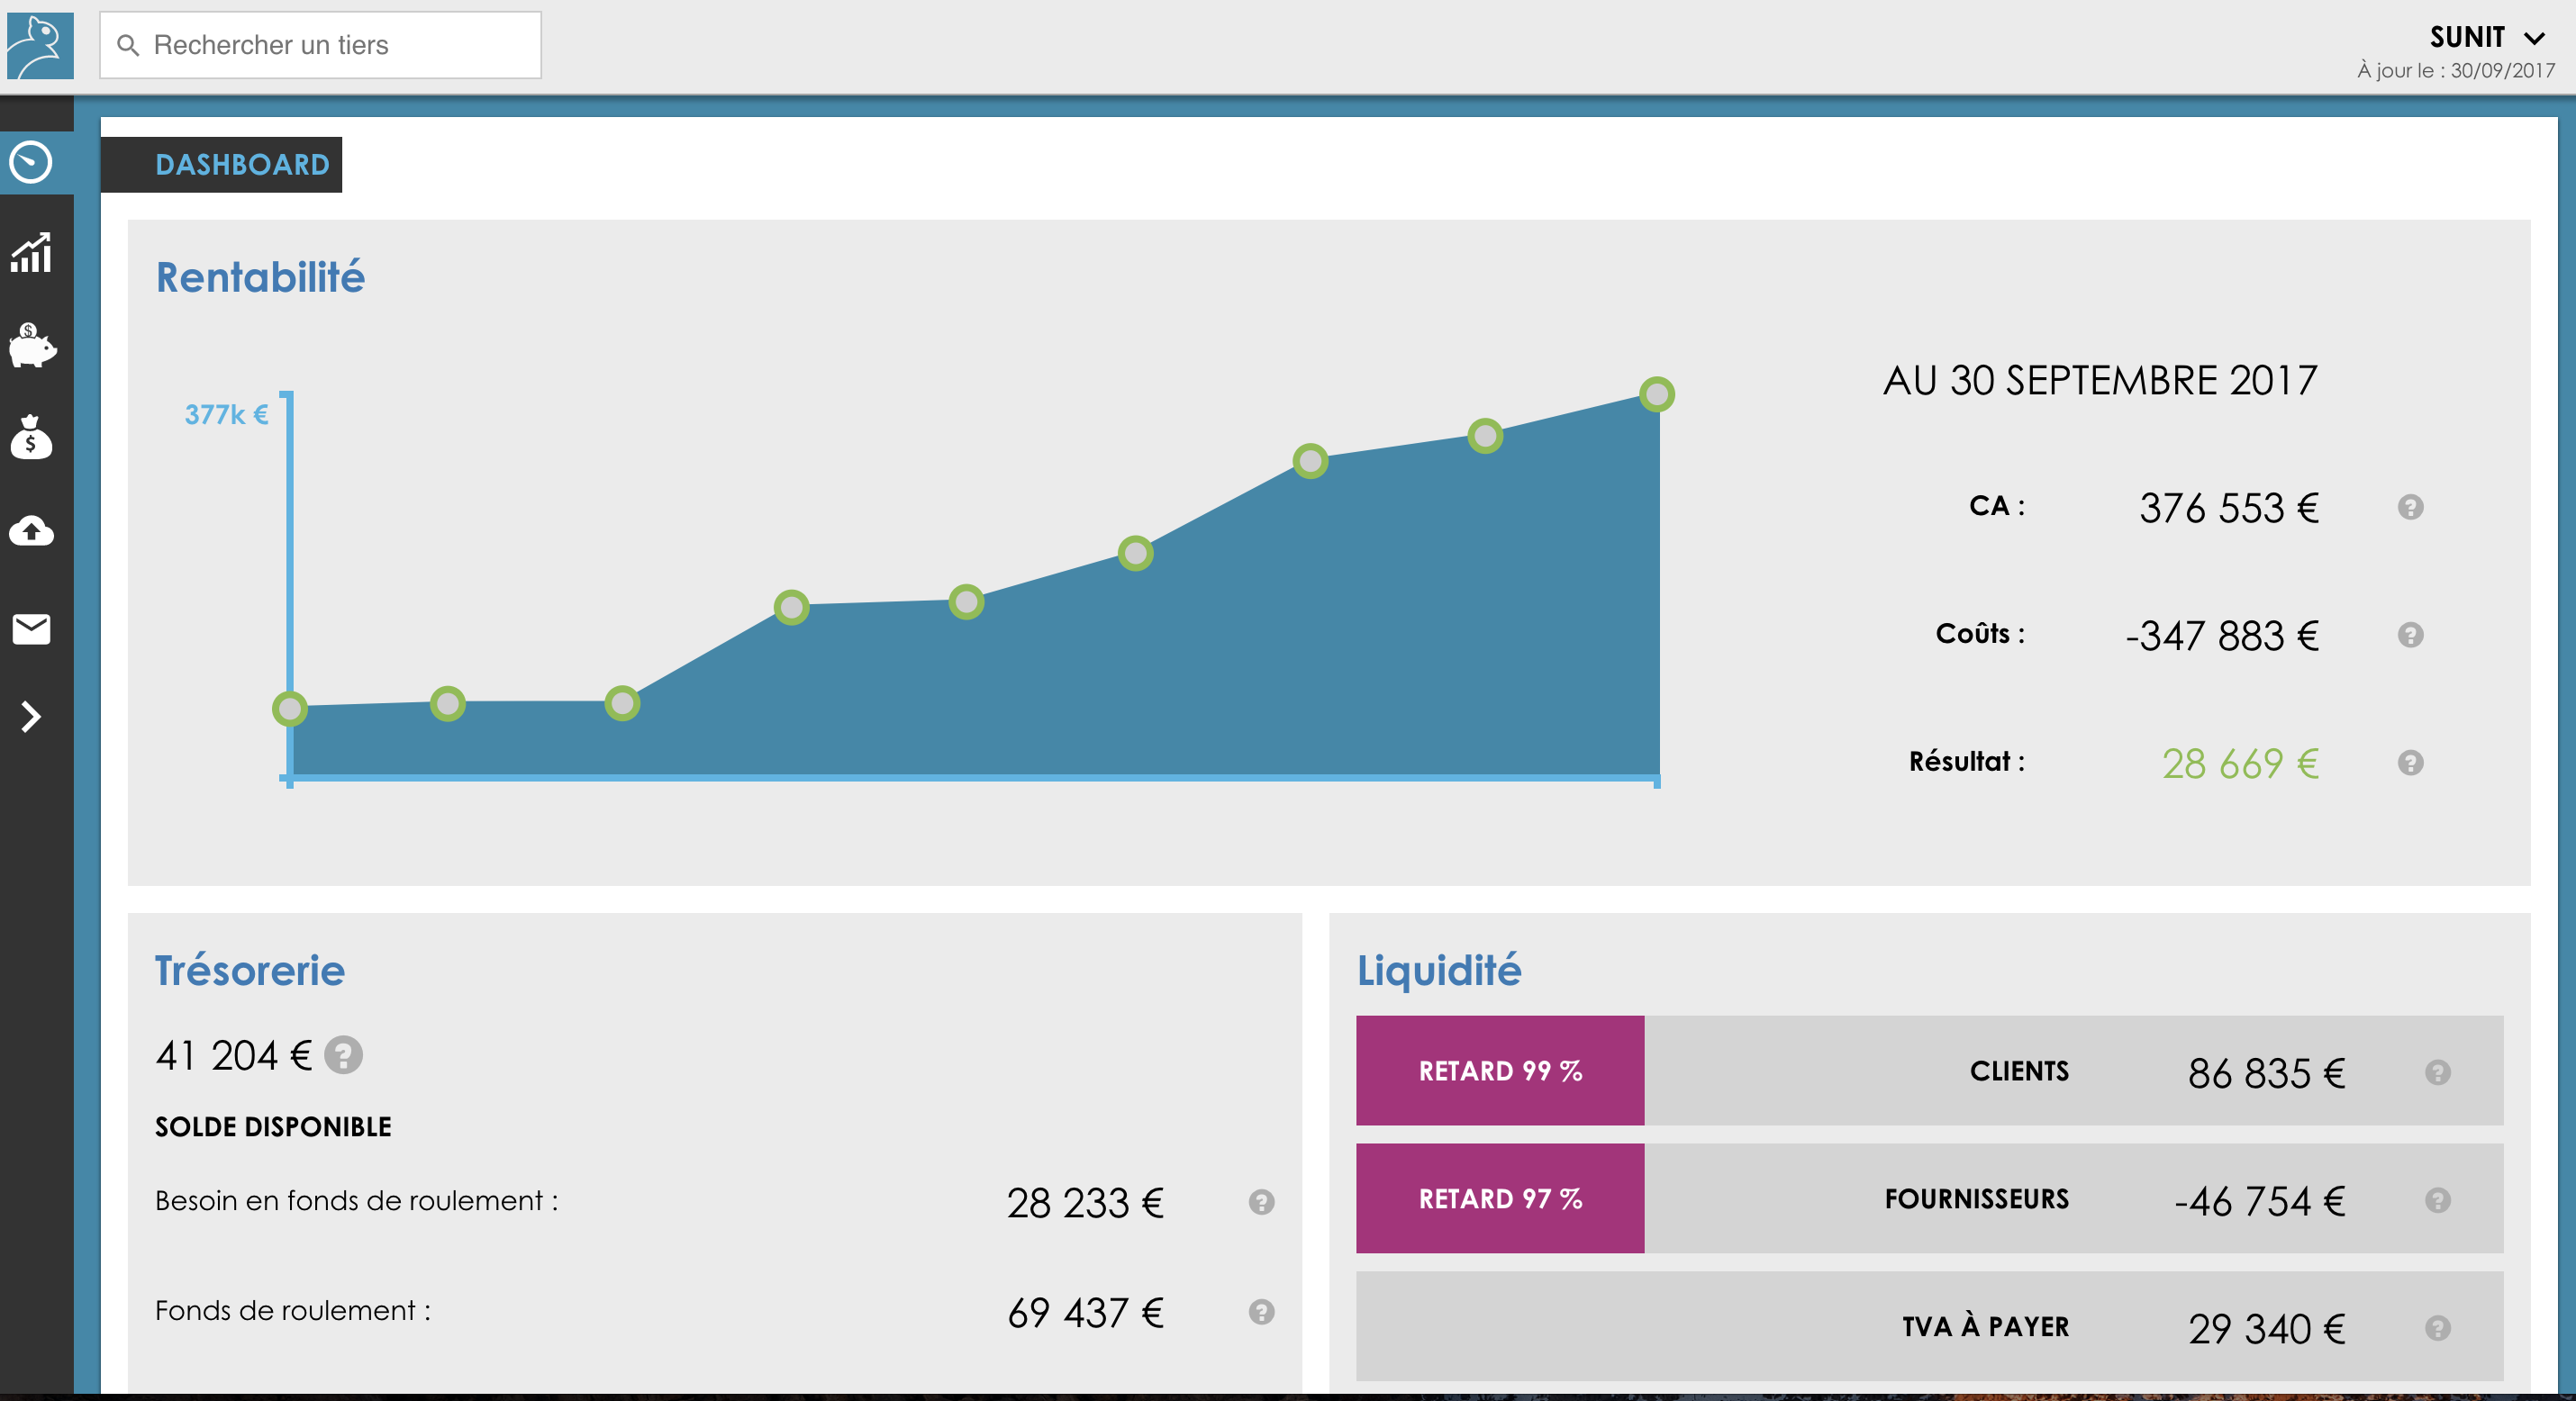This screenshot has height=1401, width=2576.
Task: Select the fourth chart data point
Action: [x=791, y=607]
